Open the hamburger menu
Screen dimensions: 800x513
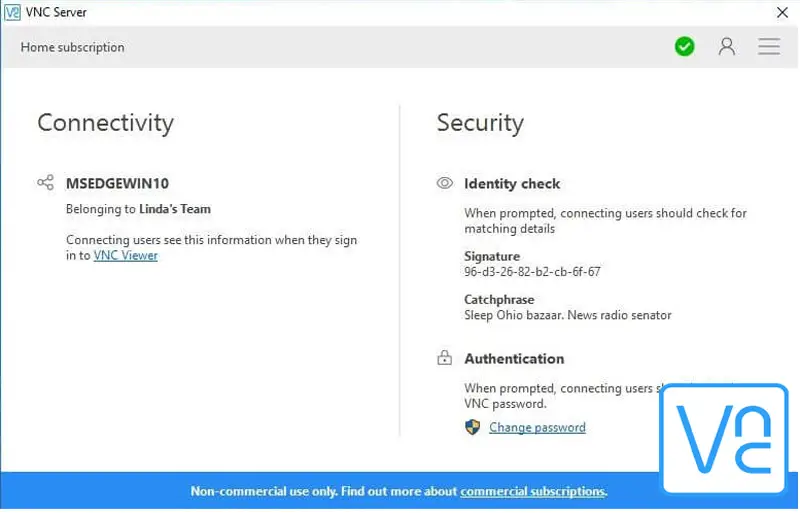coord(768,47)
